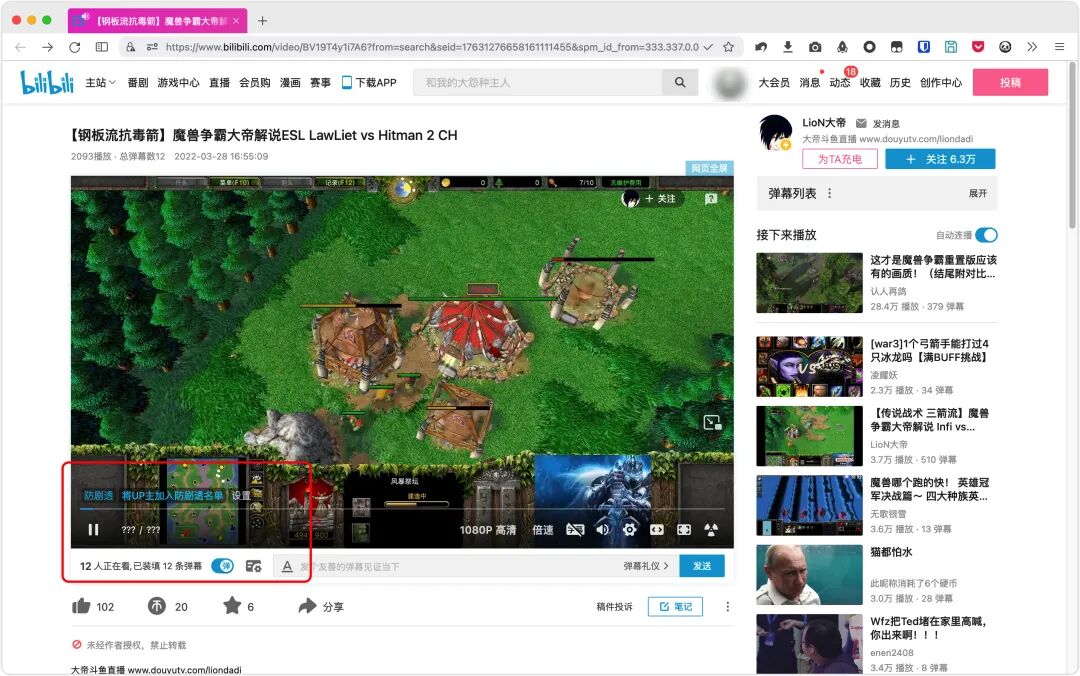This screenshot has height=676, width=1080.
Task: Open 游戏中心 navigation item
Action: pos(178,83)
